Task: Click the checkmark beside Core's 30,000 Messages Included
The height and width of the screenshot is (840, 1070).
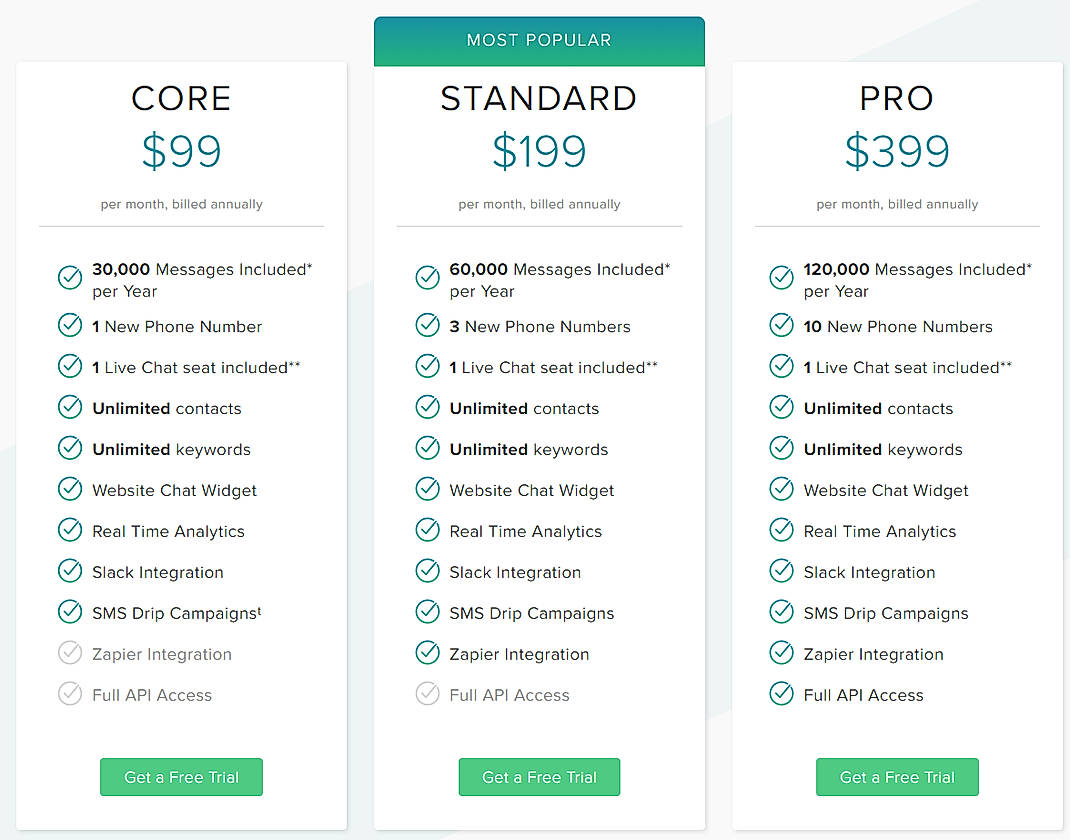Action: [x=69, y=278]
